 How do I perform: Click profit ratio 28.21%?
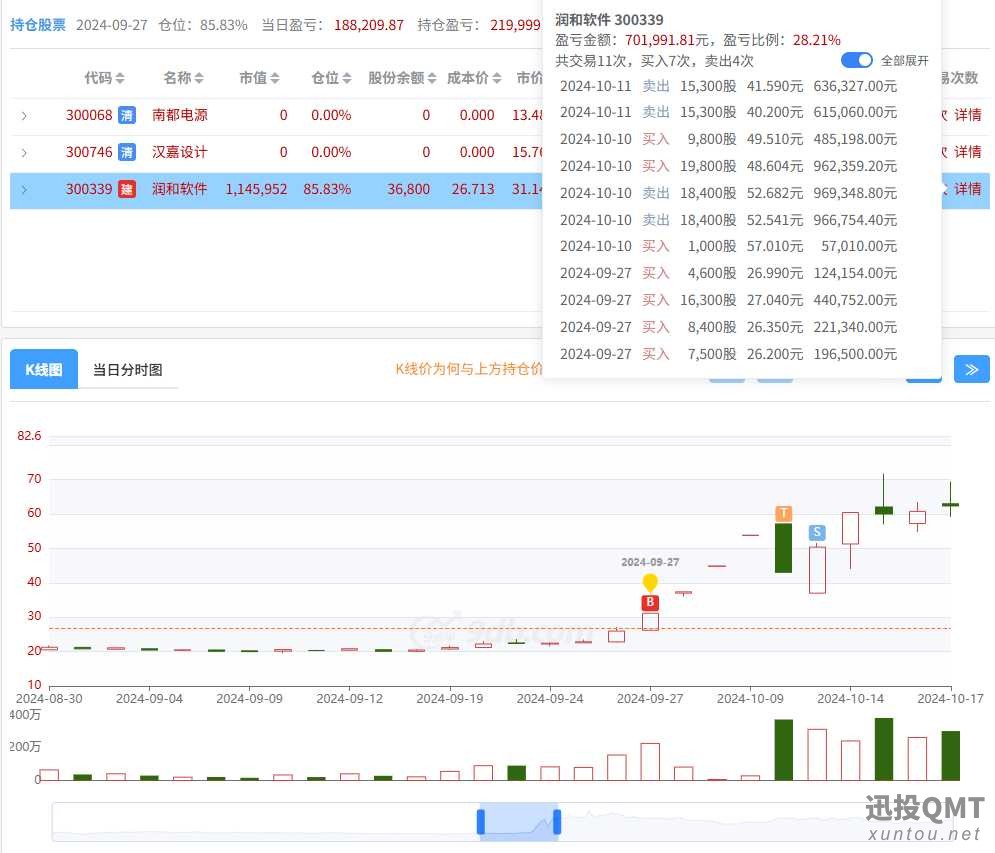817,40
